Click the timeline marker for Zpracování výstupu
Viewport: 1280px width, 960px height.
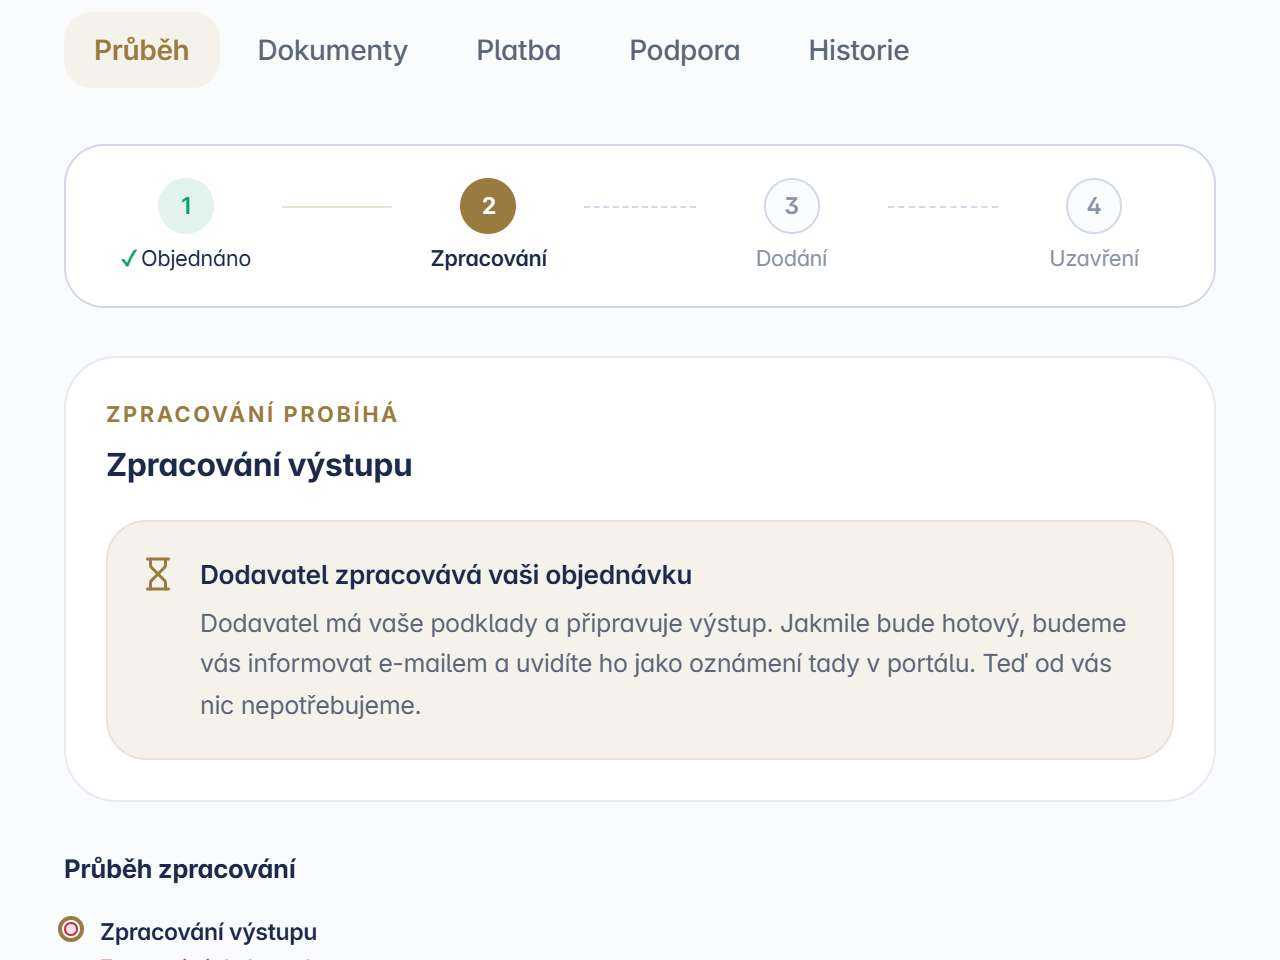[71, 930]
